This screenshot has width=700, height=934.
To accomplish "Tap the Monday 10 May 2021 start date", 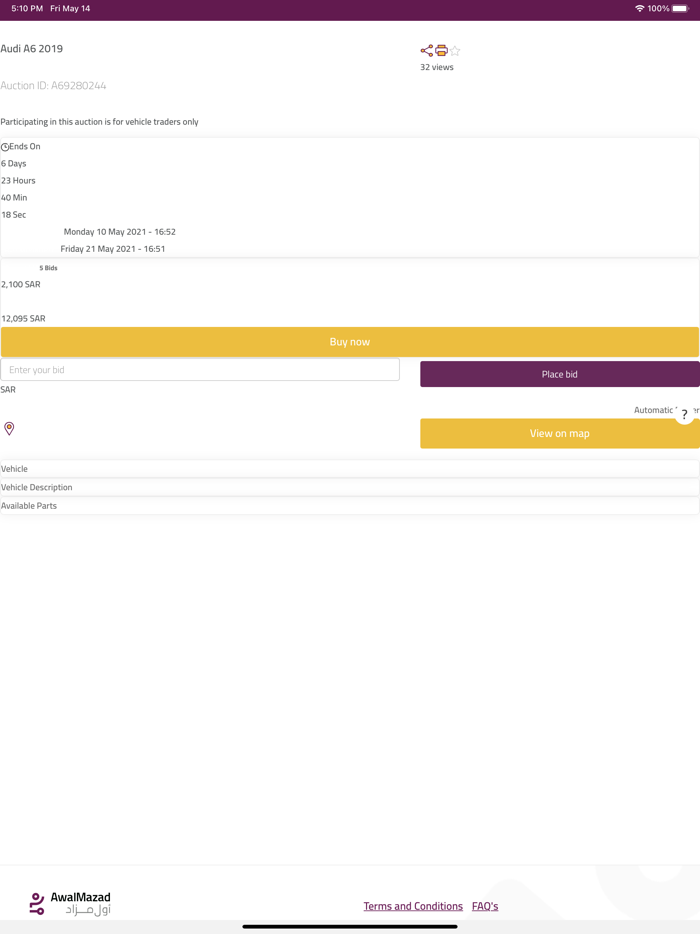I will tap(120, 232).
